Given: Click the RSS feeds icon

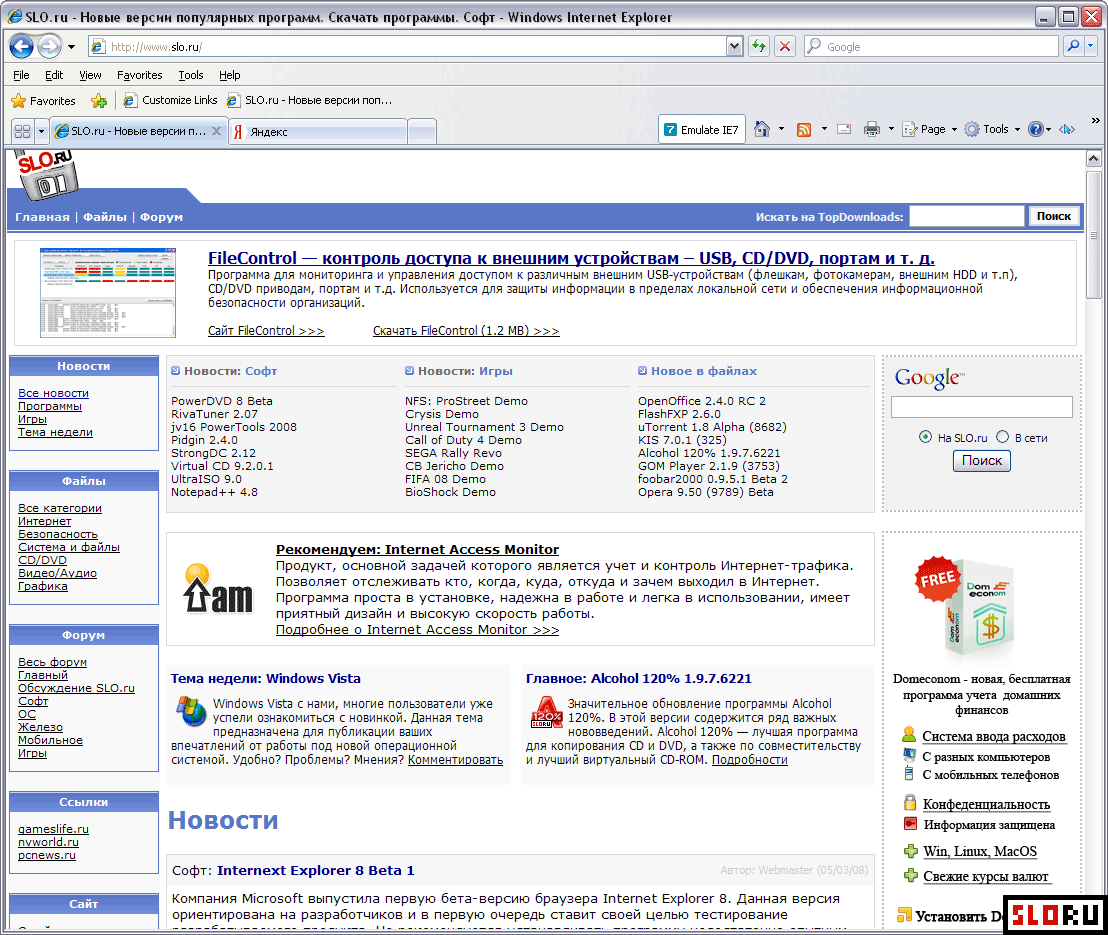Looking at the screenshot, I should [x=804, y=130].
